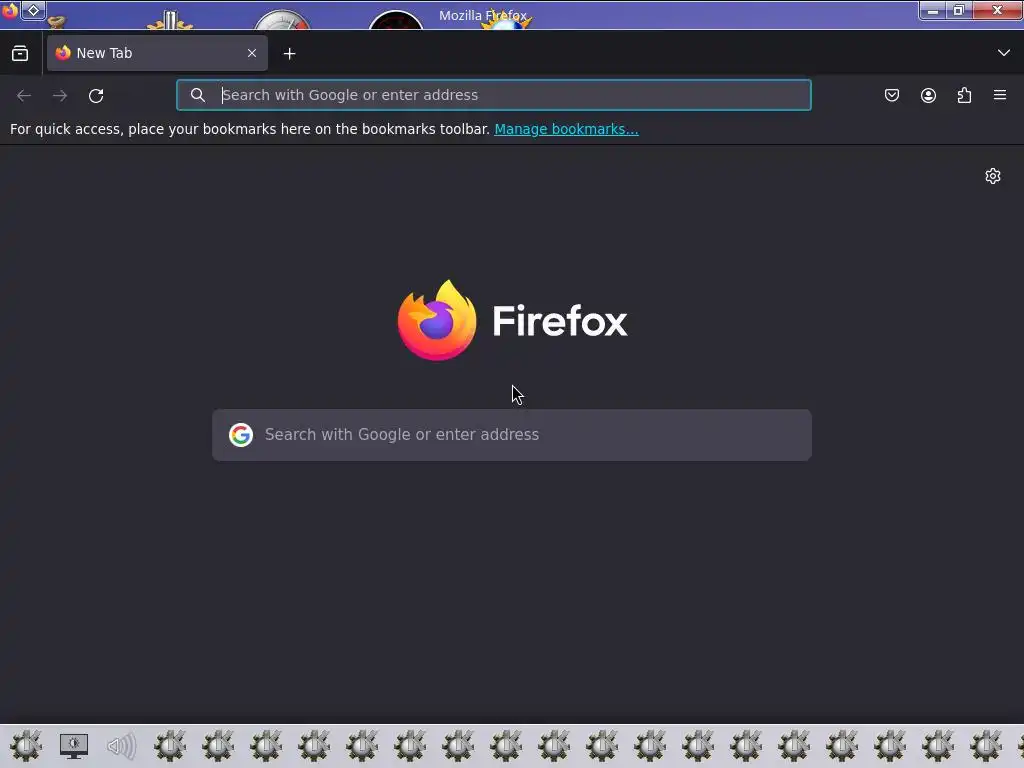Go forward with the right arrow button
Image resolution: width=1024 pixels, height=768 pixels.
point(60,95)
